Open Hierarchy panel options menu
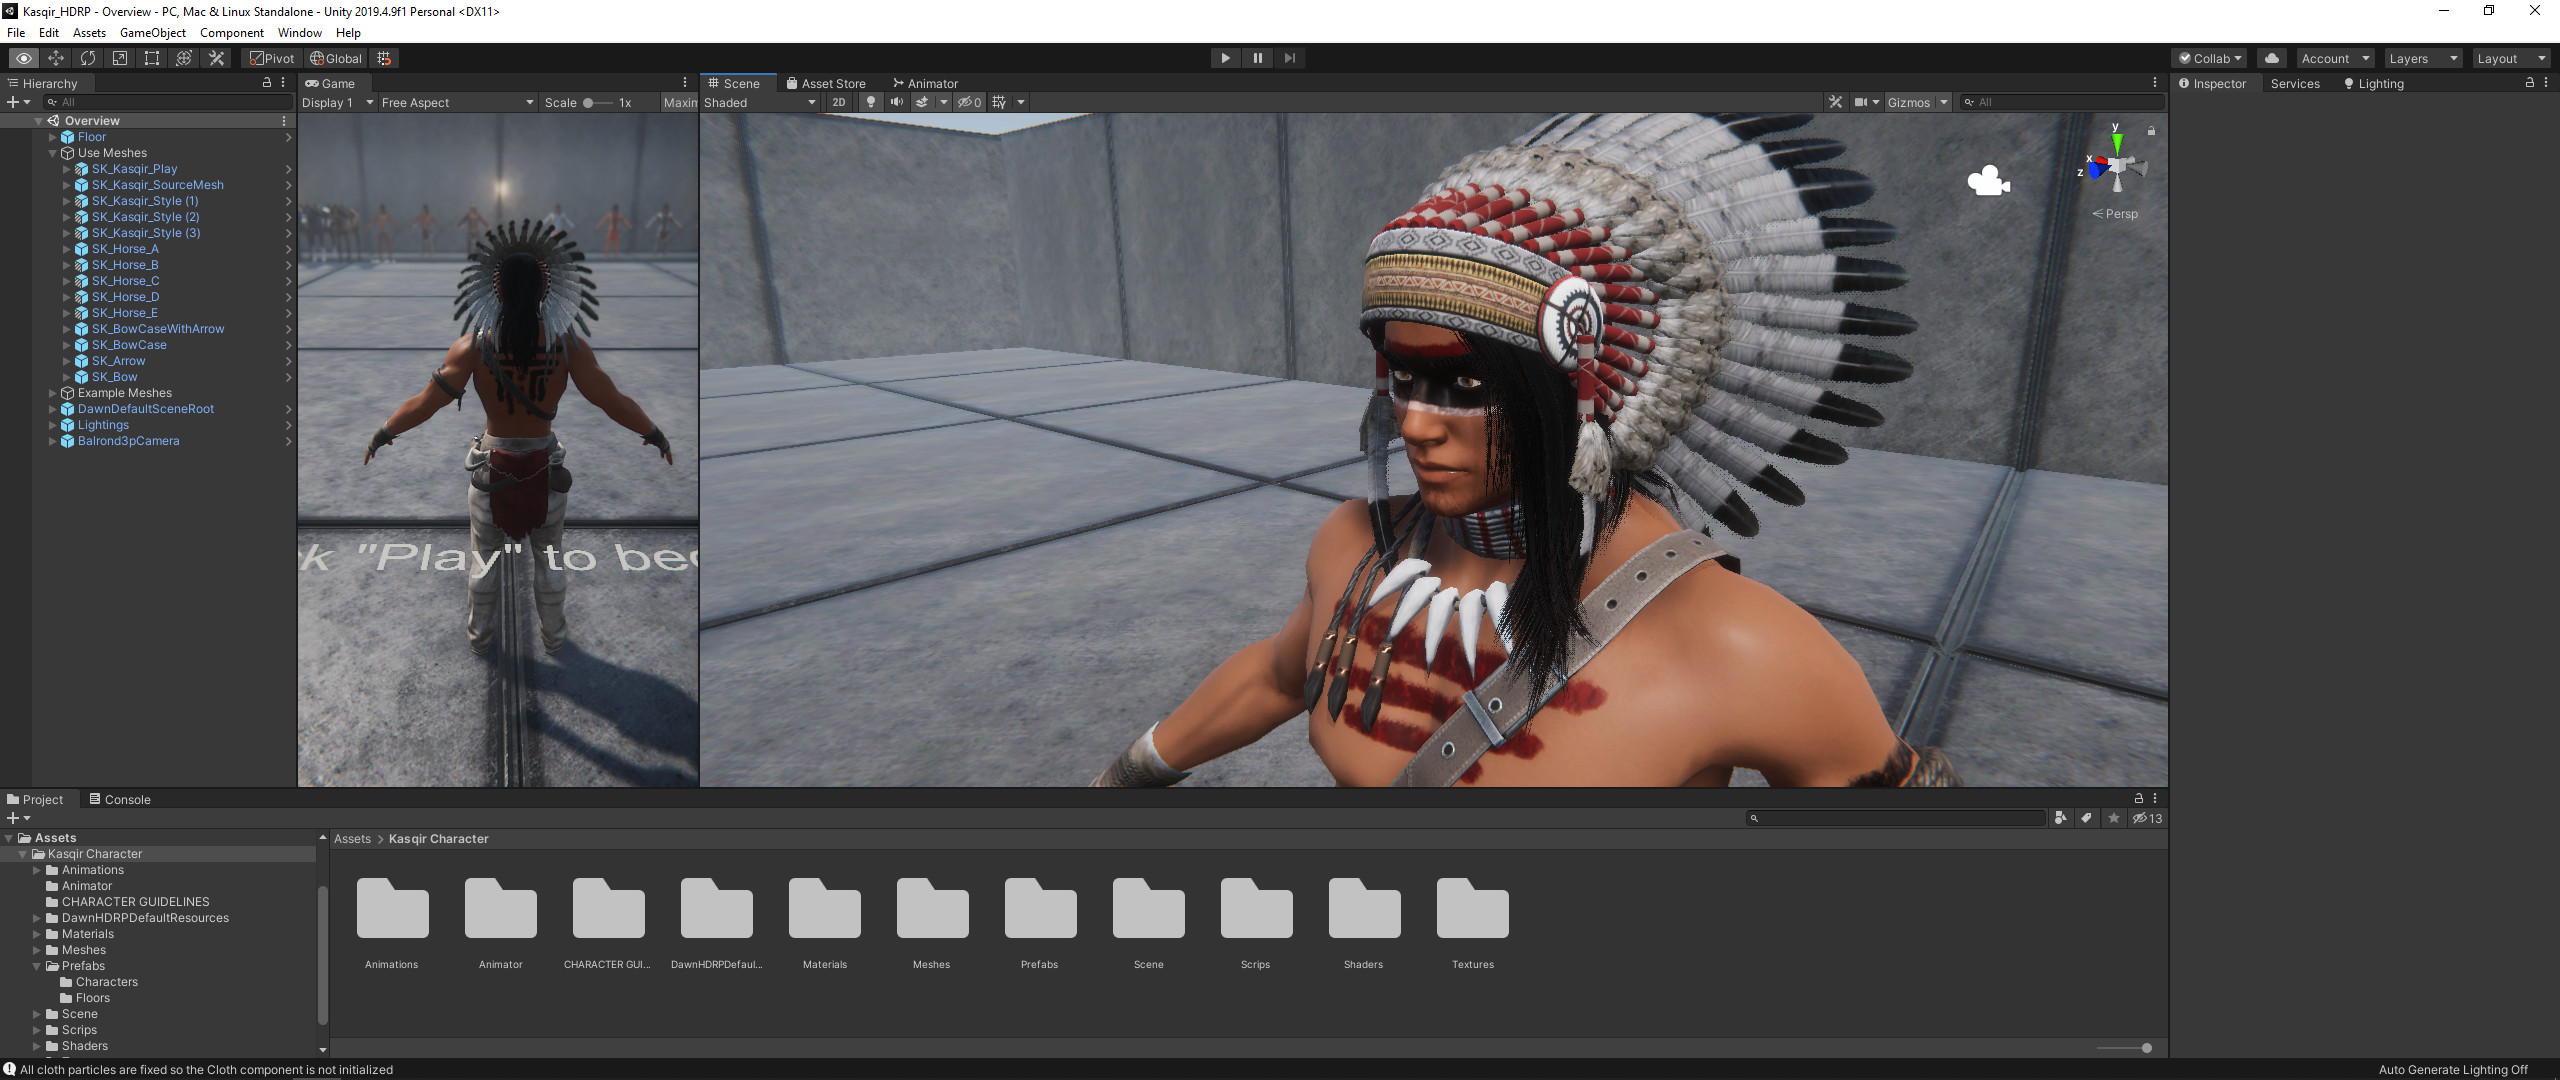 (284, 83)
